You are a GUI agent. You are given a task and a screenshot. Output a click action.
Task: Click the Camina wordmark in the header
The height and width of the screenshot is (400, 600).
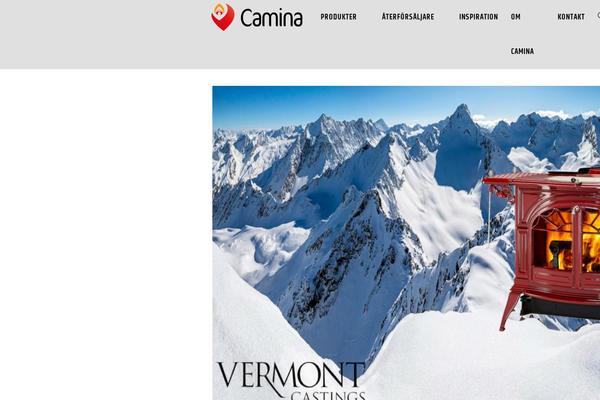[272, 17]
